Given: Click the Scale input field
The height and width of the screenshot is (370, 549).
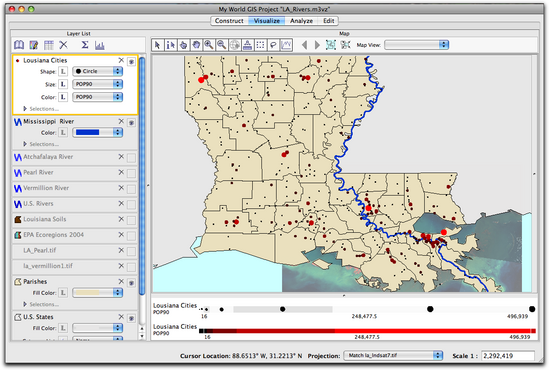Looking at the screenshot, I should pyautogui.click(x=508, y=356).
